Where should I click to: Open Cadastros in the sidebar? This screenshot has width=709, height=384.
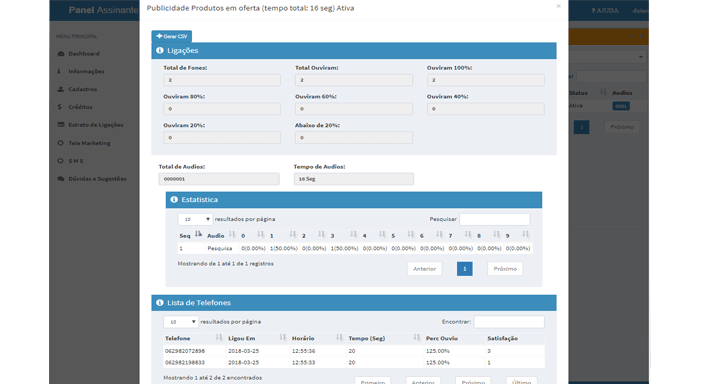[x=82, y=89]
